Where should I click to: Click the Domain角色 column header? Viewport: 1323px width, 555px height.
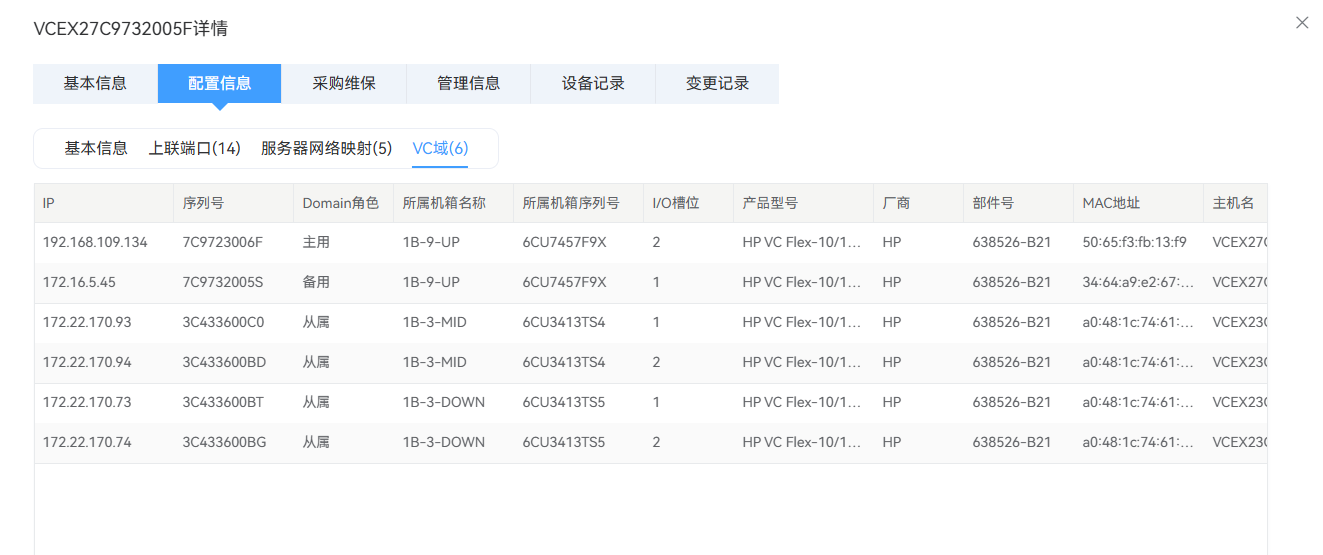coord(343,203)
